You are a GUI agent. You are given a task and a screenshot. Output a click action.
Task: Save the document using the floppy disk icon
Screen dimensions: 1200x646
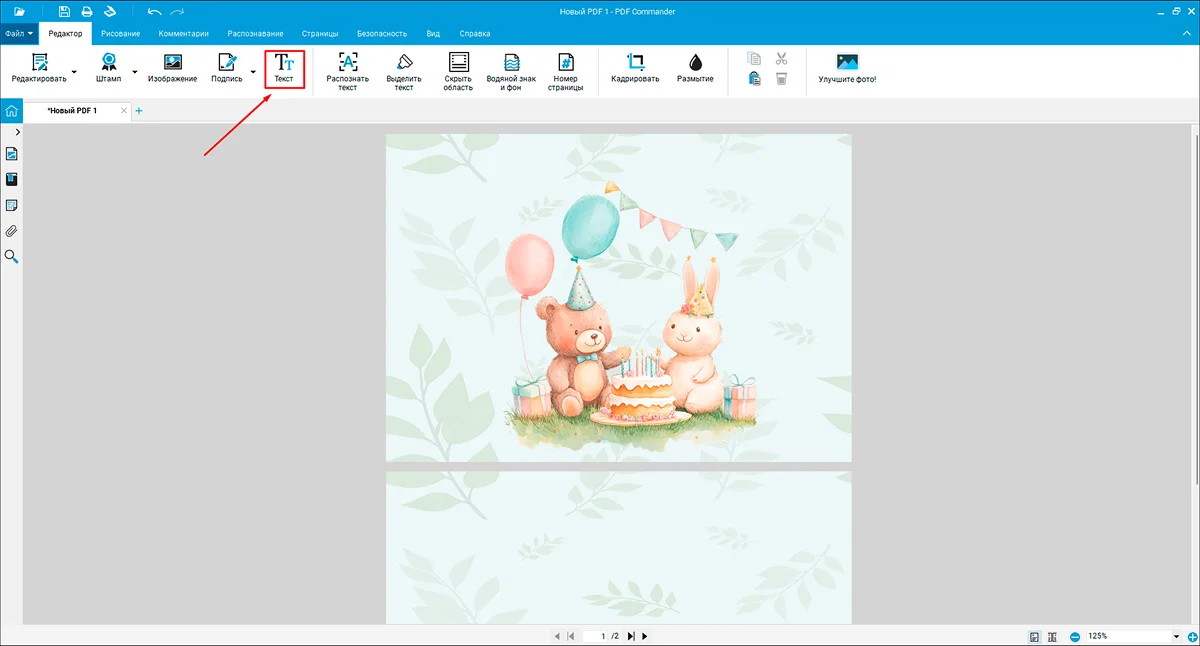coord(64,11)
